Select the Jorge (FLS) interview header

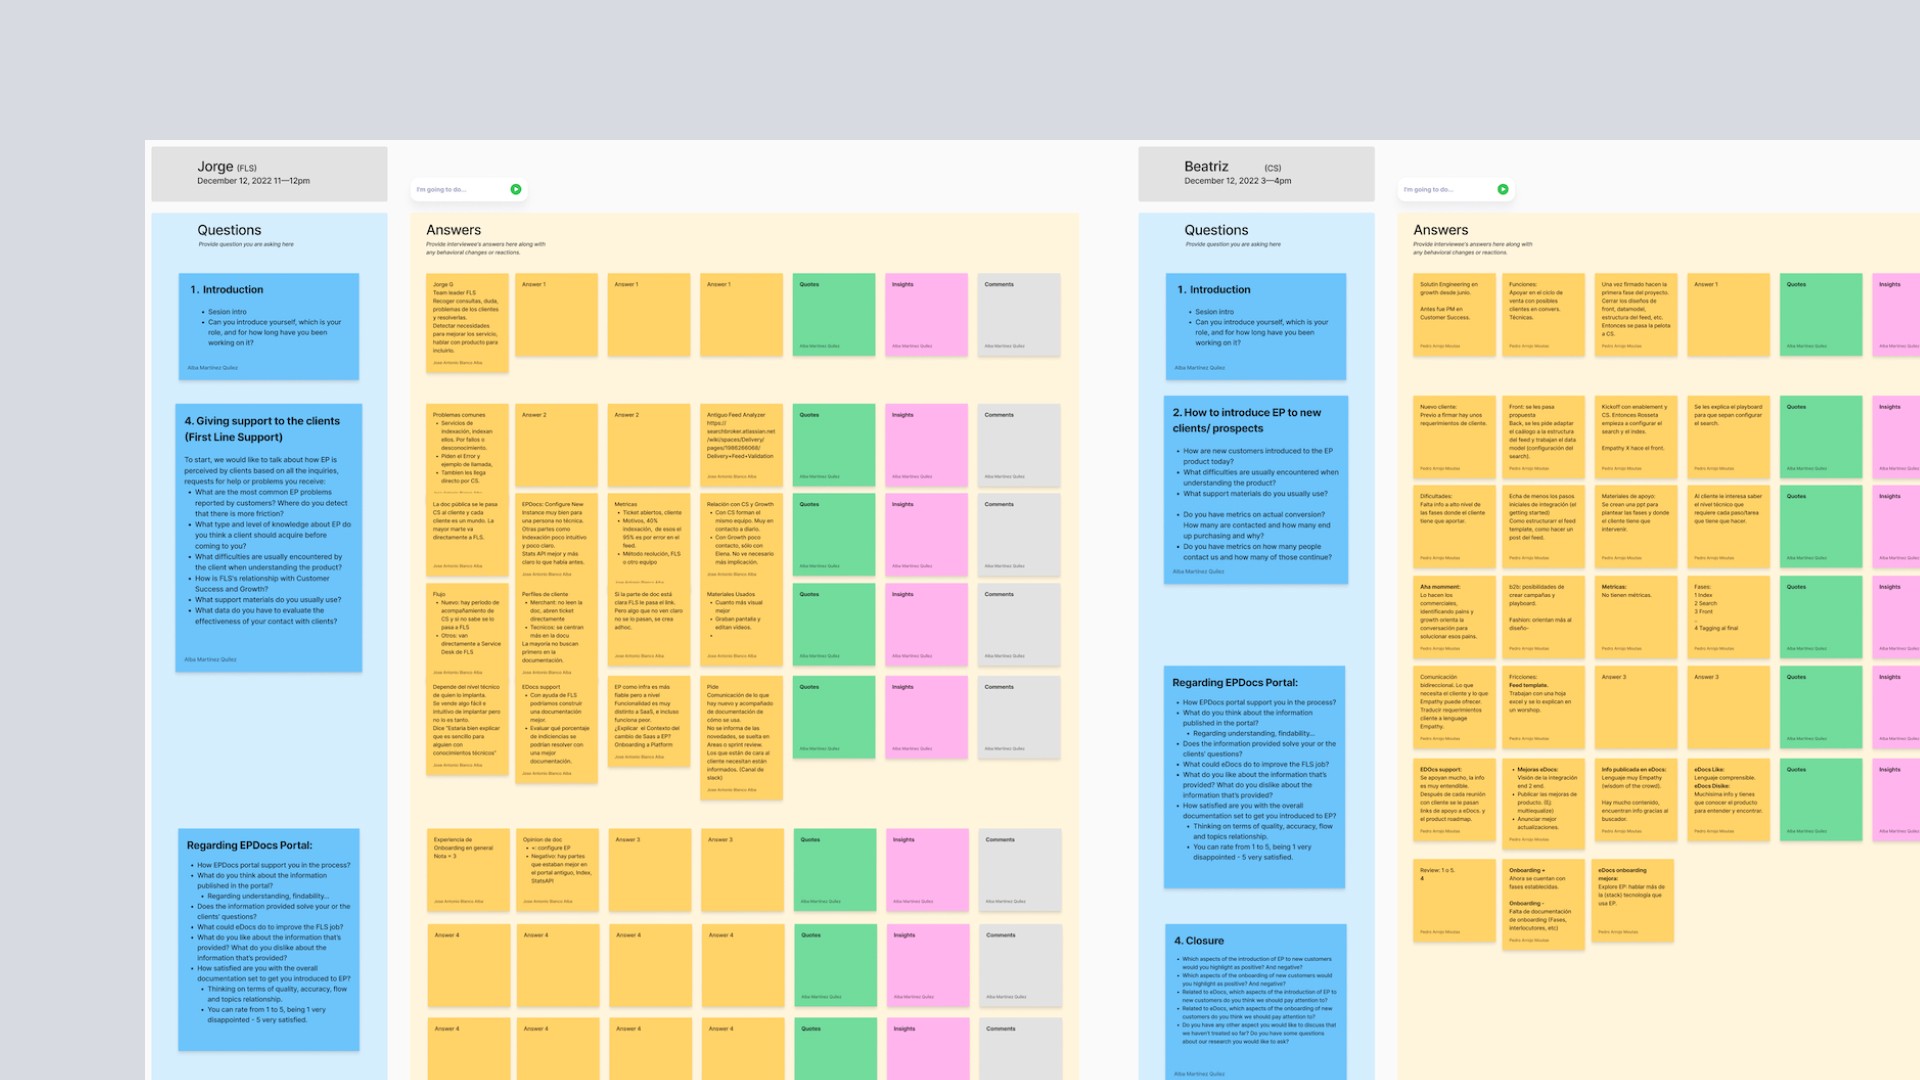[x=269, y=174]
